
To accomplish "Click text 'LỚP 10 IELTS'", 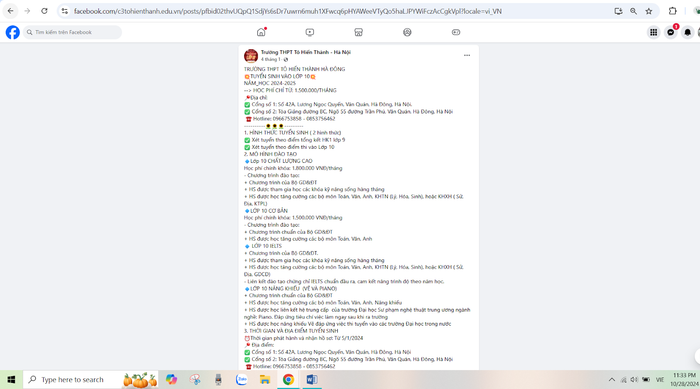I will [267, 246].
